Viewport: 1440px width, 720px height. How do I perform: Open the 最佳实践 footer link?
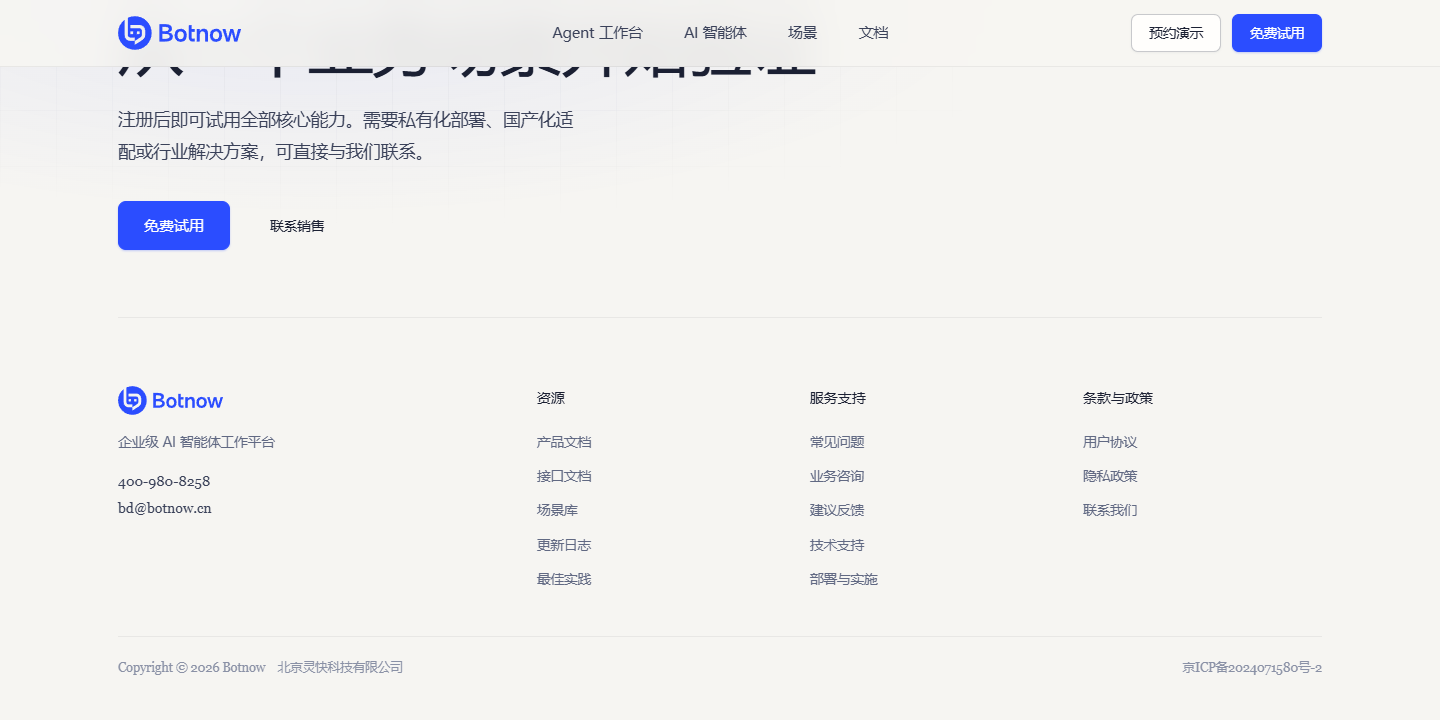[564, 579]
